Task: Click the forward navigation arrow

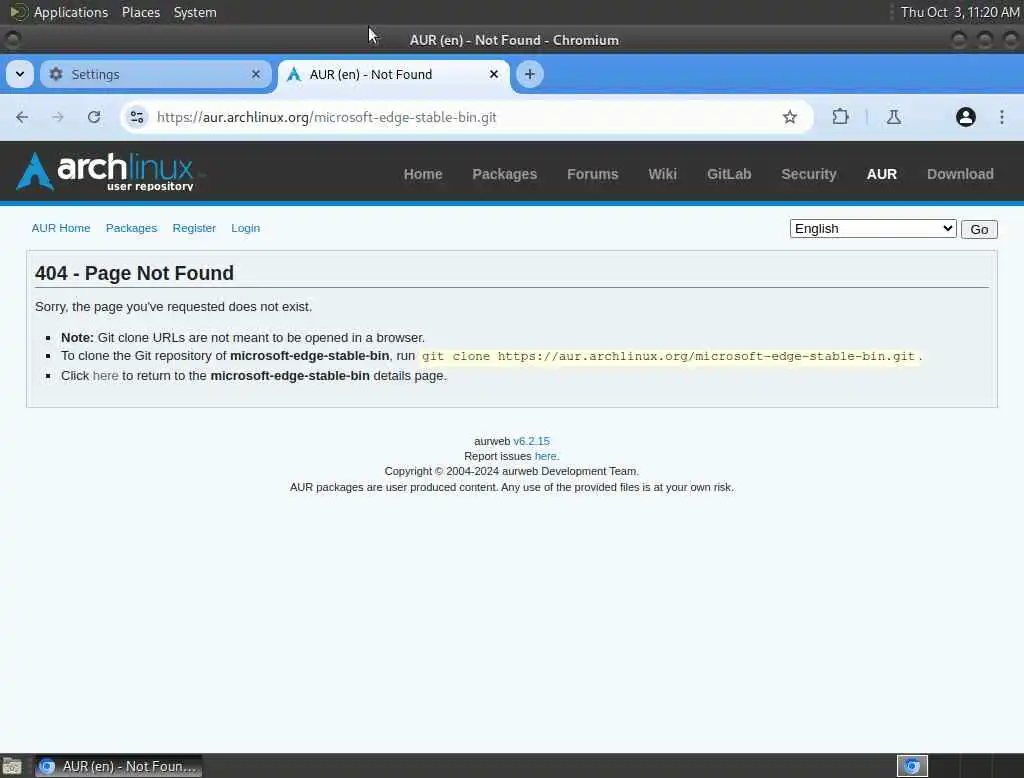Action: click(57, 117)
